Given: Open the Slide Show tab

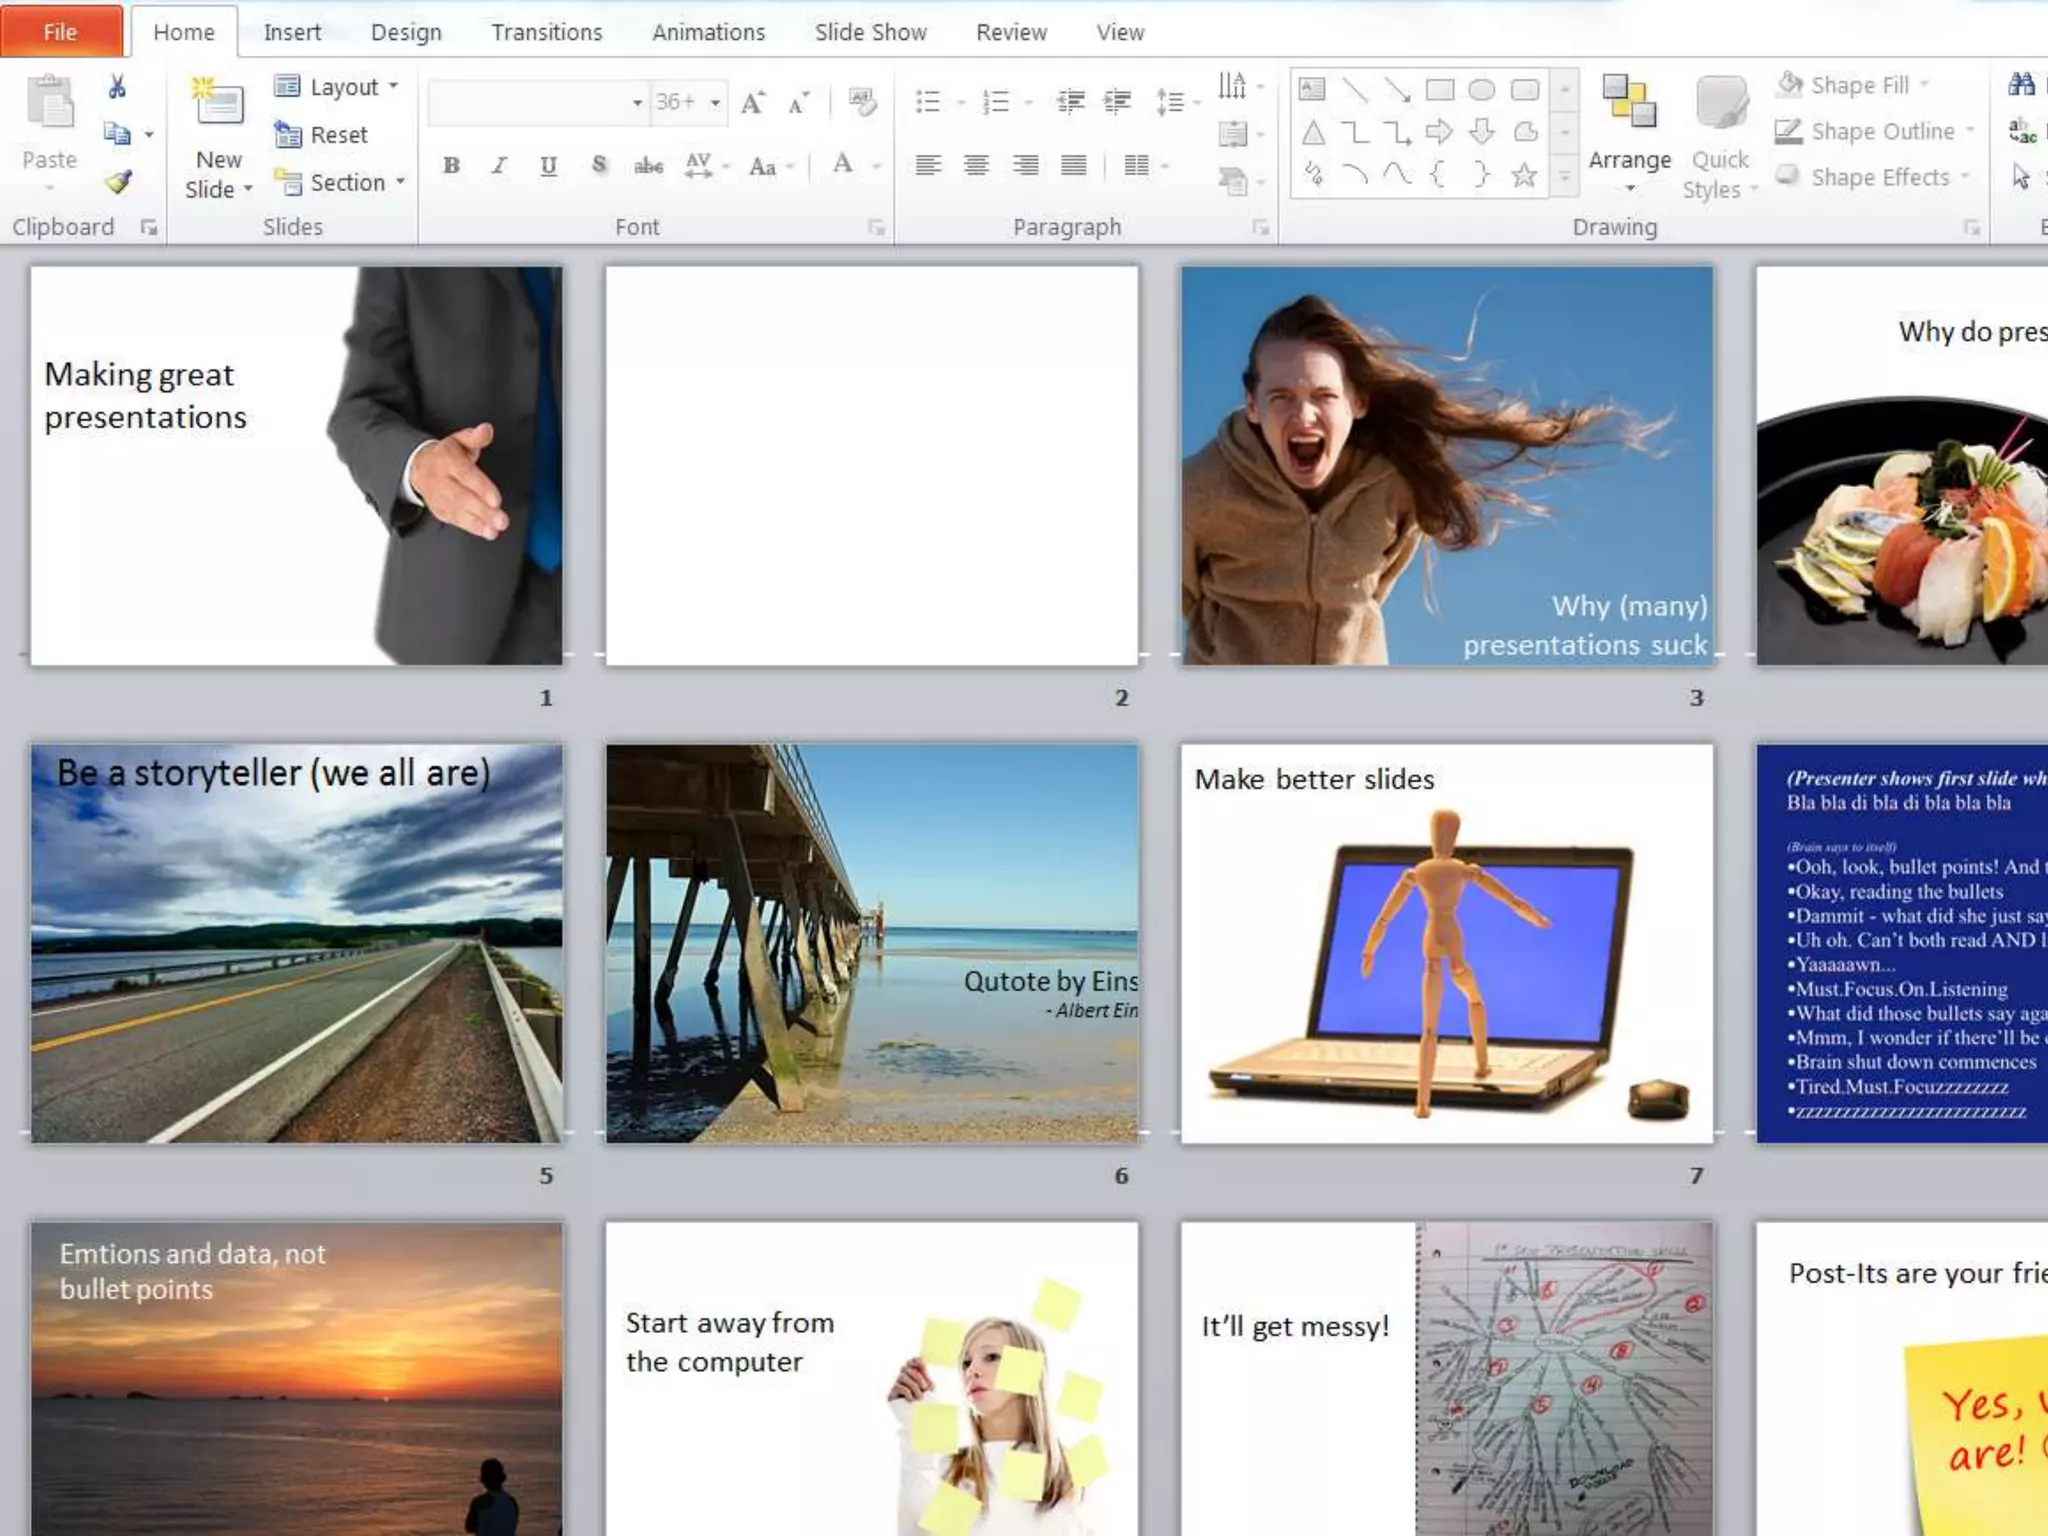Looking at the screenshot, I should [x=870, y=32].
